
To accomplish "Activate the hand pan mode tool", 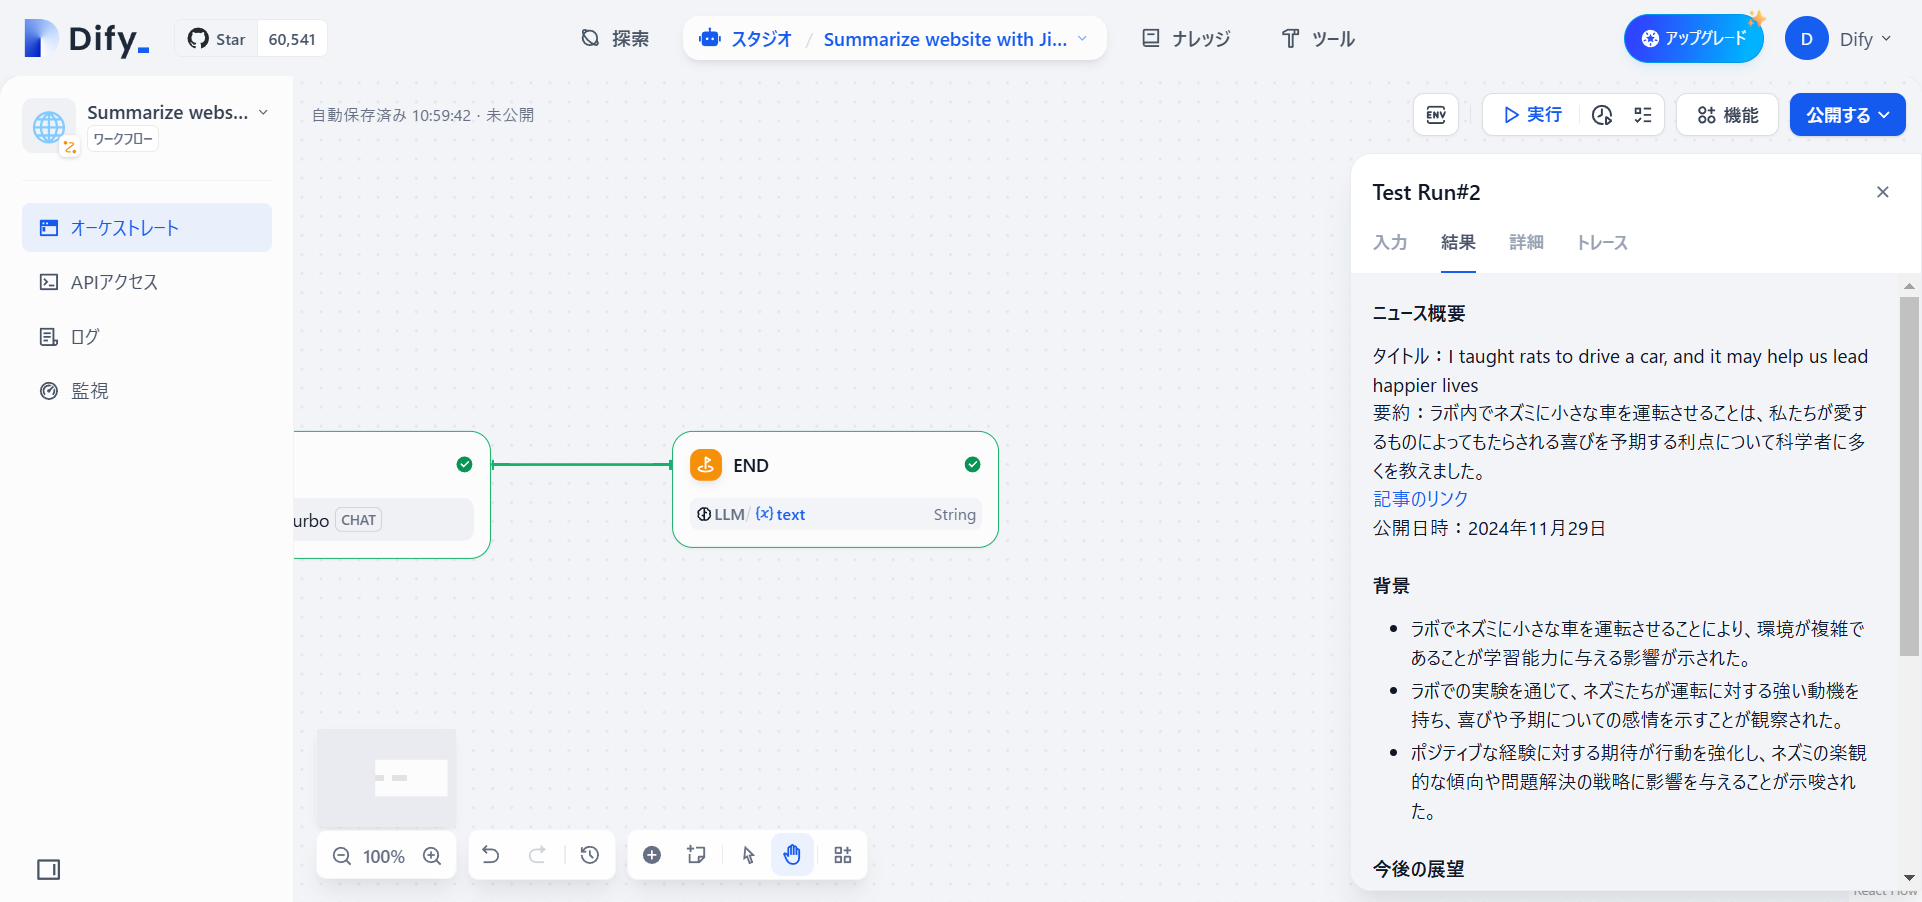I will [x=792, y=855].
